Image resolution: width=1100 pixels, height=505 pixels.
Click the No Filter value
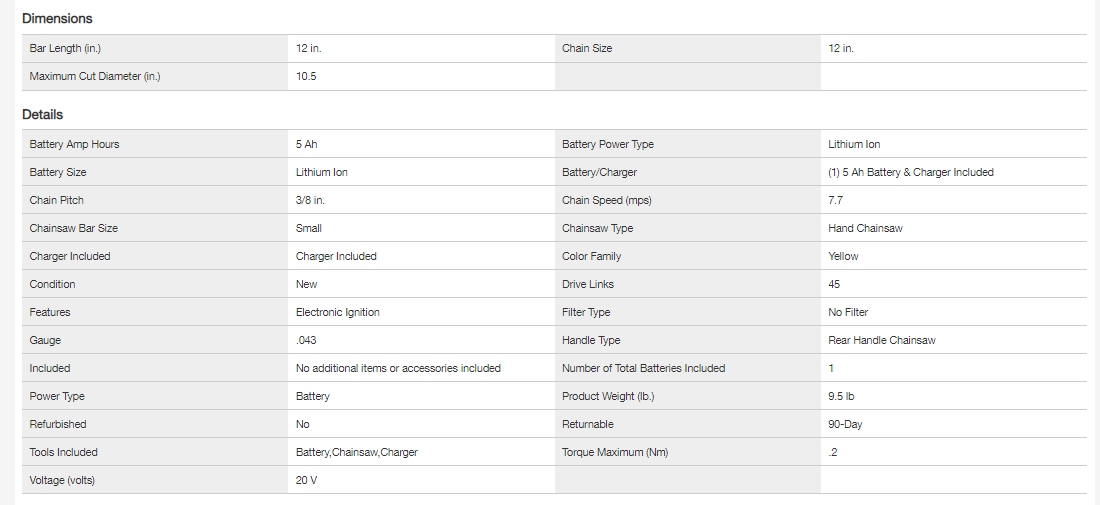(x=848, y=312)
